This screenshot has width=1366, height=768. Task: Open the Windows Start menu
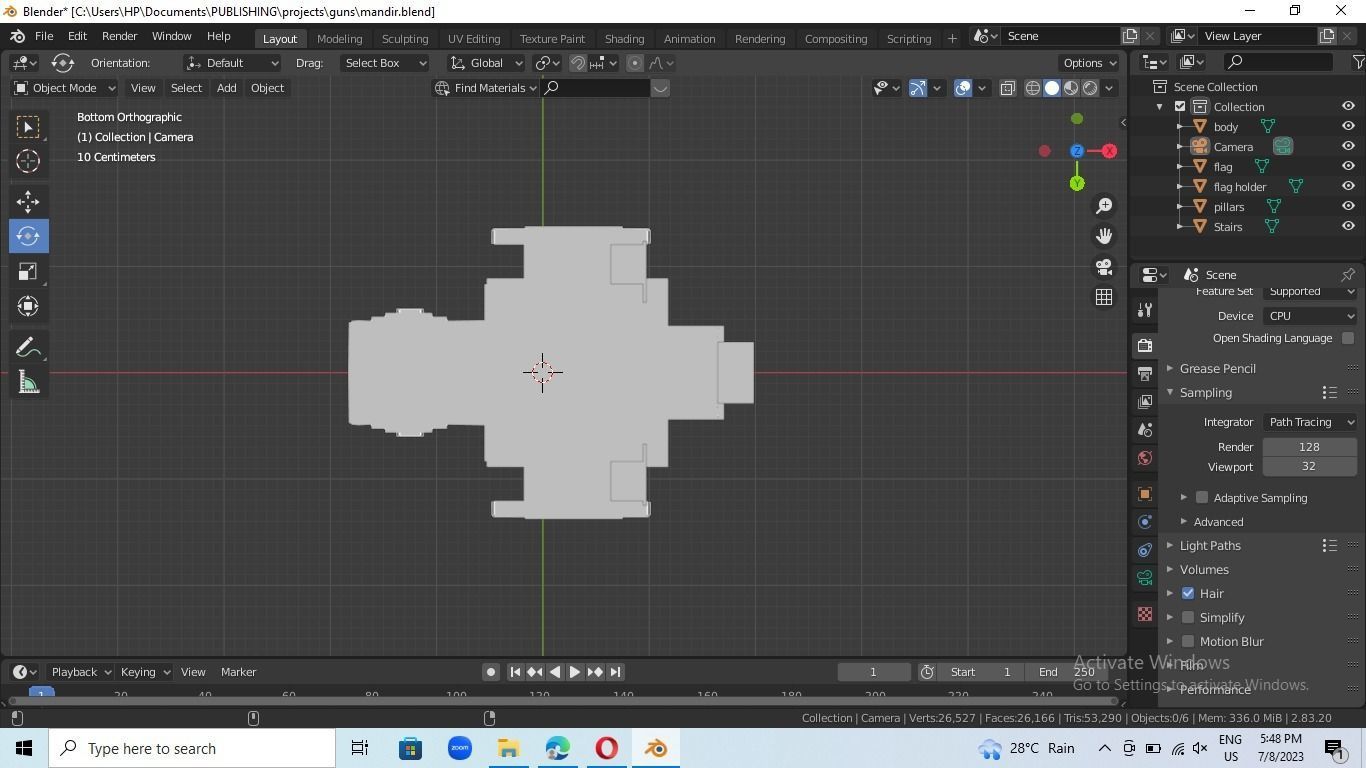tap(24, 748)
